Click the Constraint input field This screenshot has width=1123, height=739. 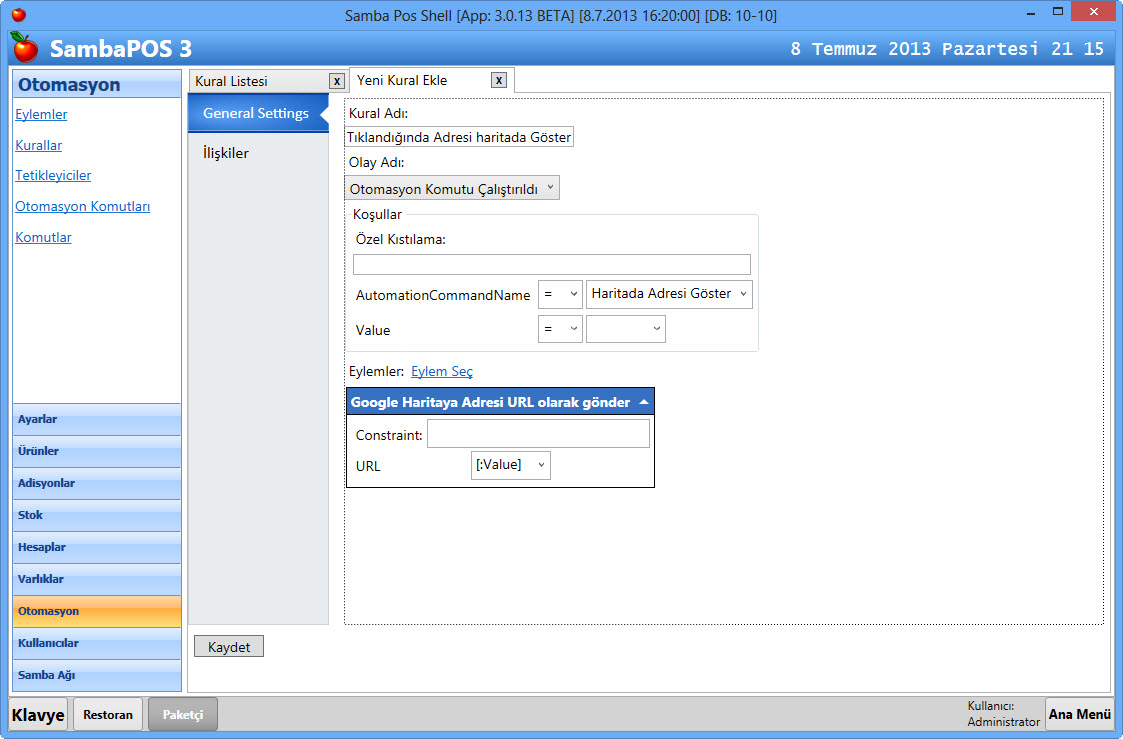pos(538,433)
